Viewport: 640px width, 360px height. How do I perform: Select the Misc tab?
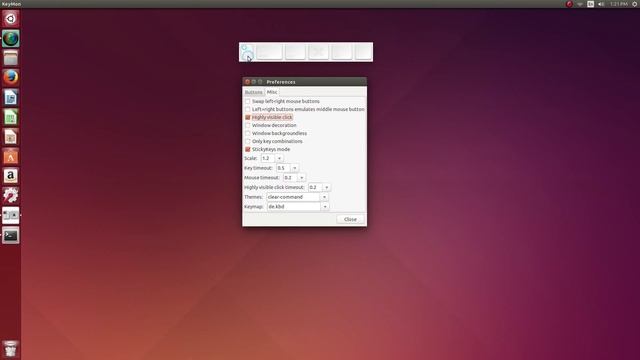pyautogui.click(x=272, y=92)
